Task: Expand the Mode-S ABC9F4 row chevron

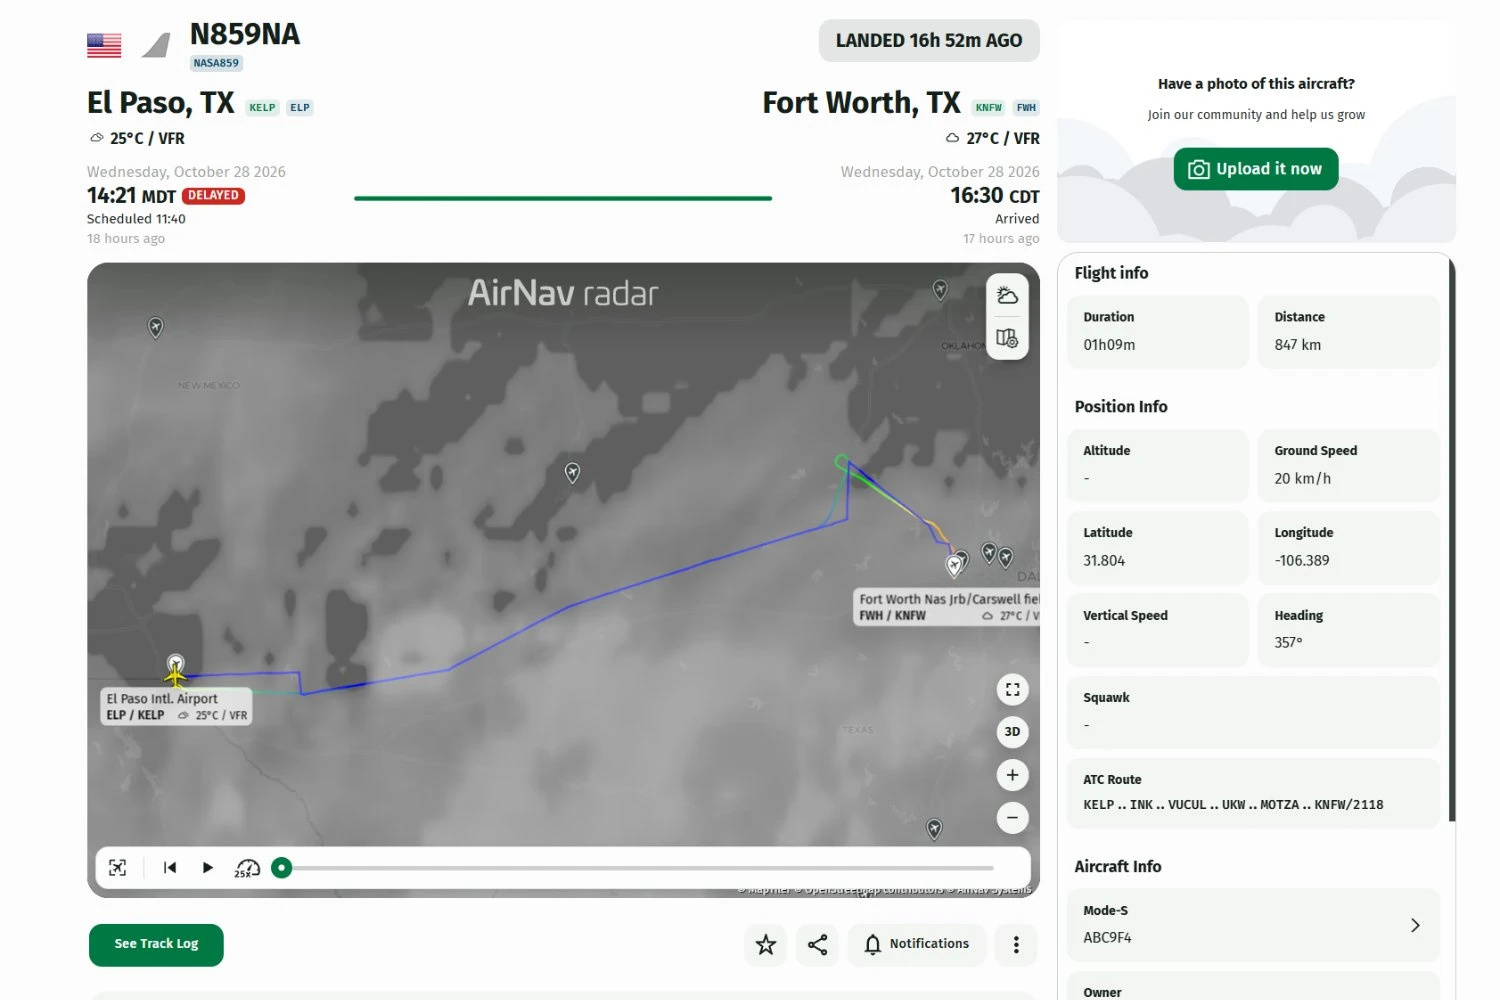Action: point(1415,925)
